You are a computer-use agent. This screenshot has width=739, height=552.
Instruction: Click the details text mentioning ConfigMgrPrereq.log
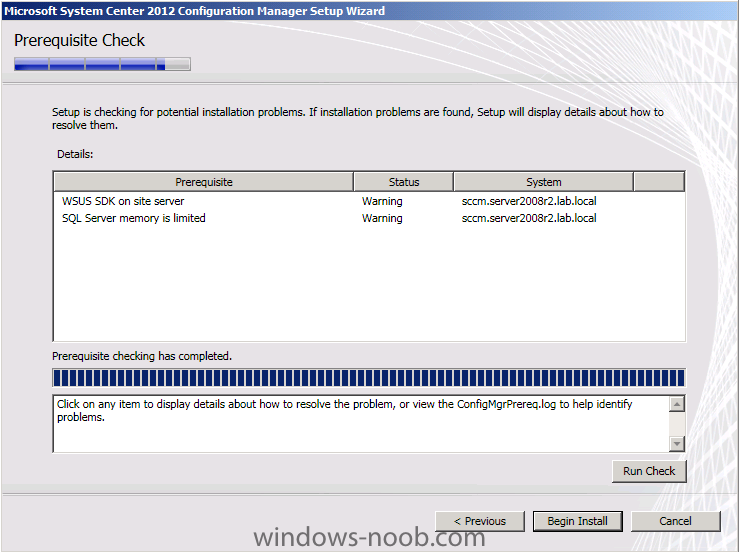345,411
